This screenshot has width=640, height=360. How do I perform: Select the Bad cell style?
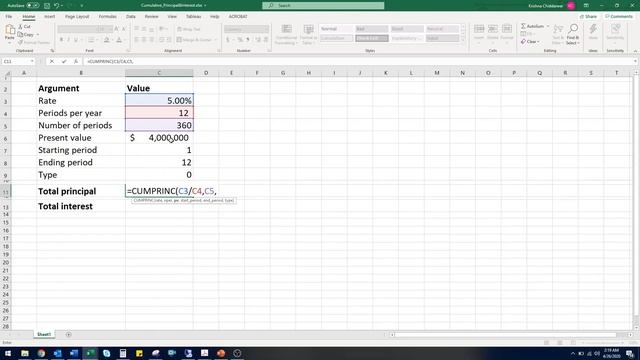click(x=371, y=29)
